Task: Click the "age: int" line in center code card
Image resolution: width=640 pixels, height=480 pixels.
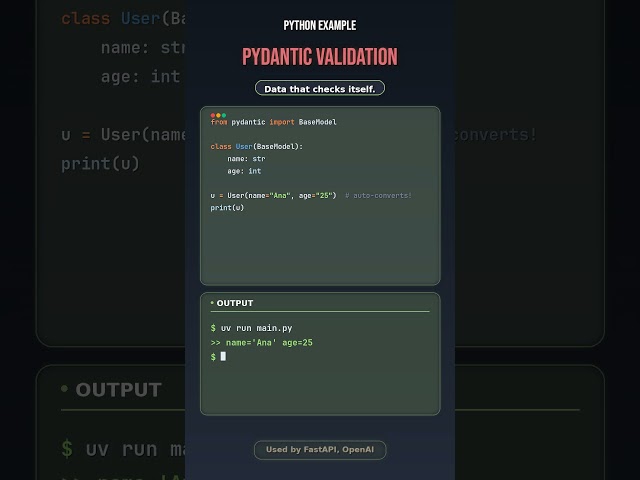Action: pyautogui.click(x=244, y=171)
